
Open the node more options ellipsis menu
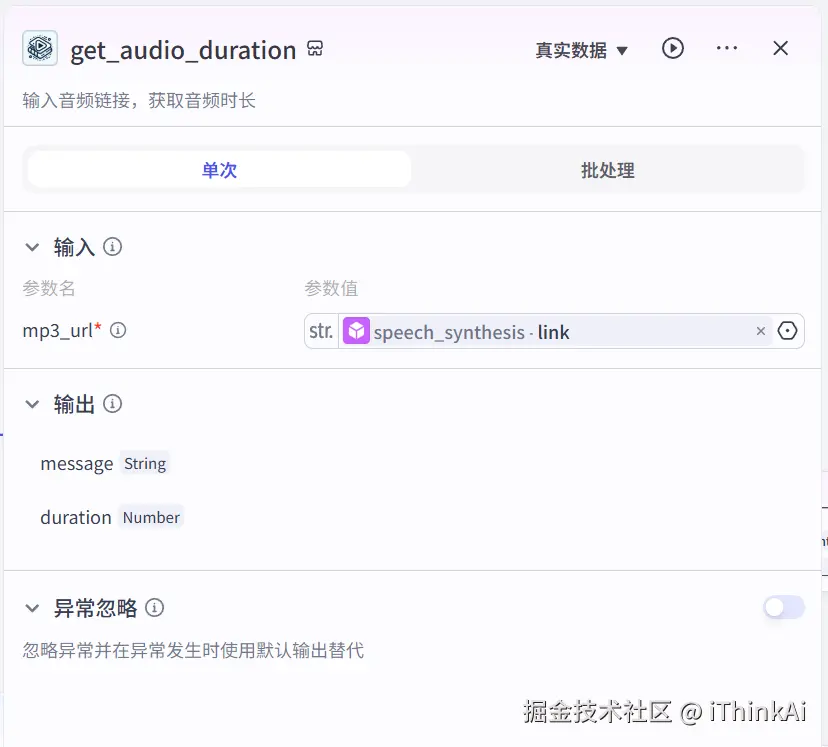[x=726, y=47]
